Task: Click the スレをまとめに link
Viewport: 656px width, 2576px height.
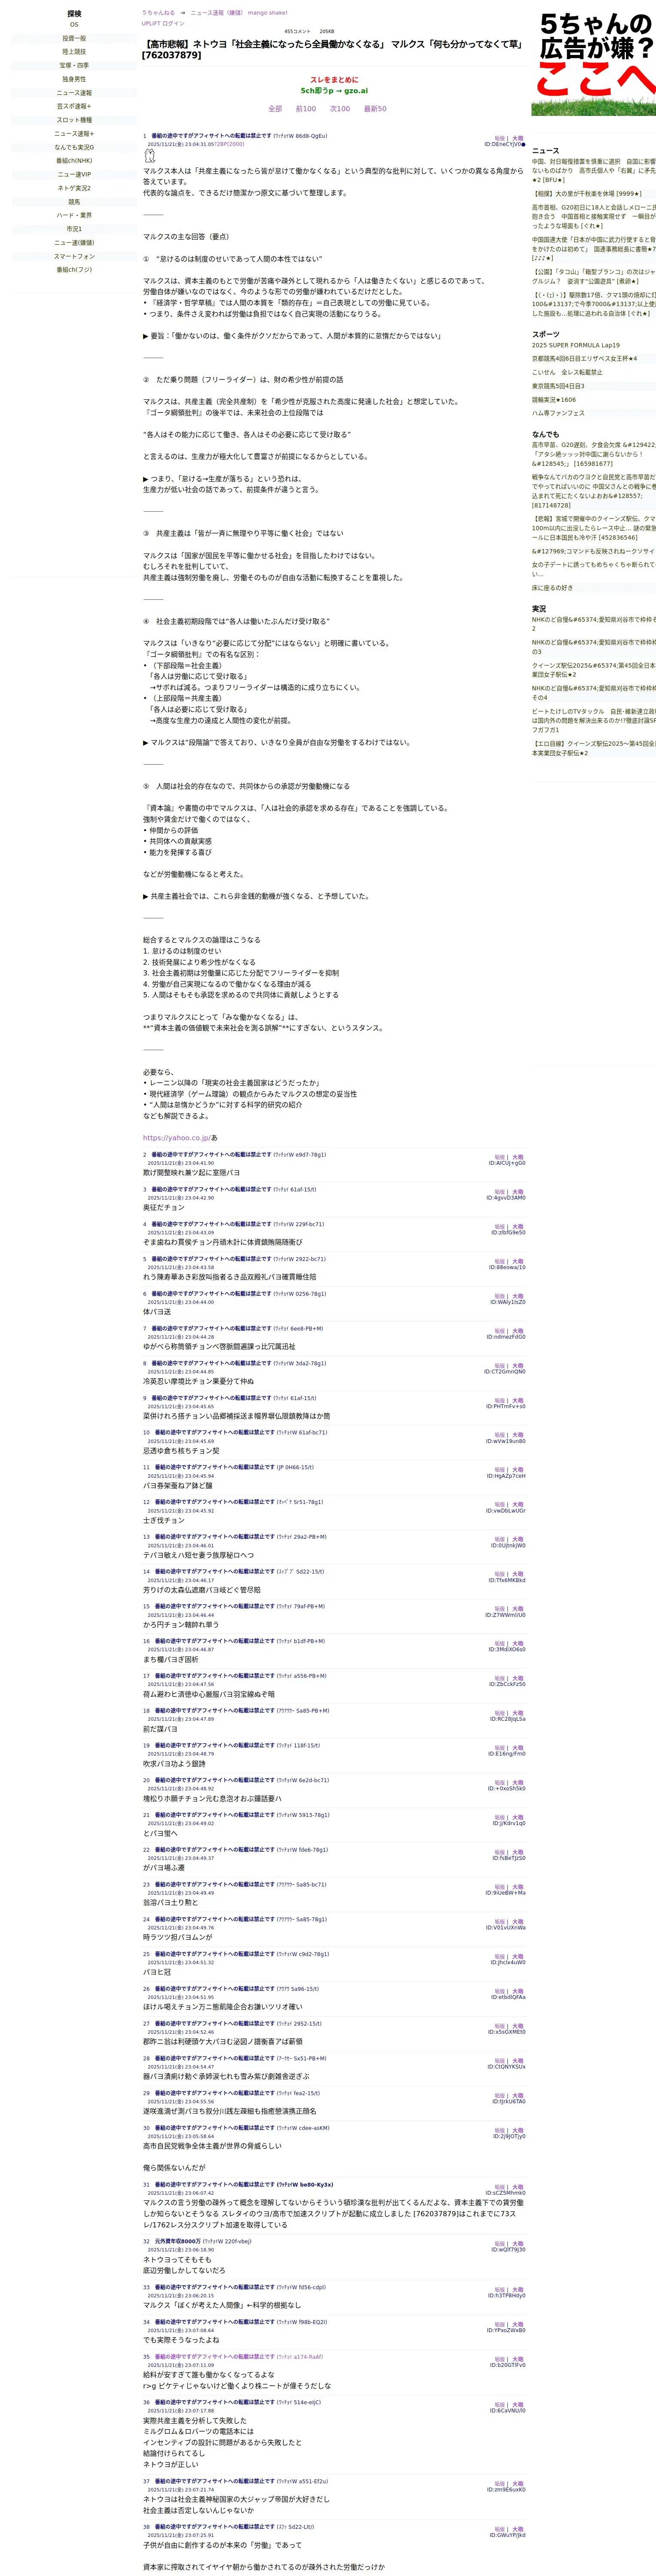Action: point(334,80)
